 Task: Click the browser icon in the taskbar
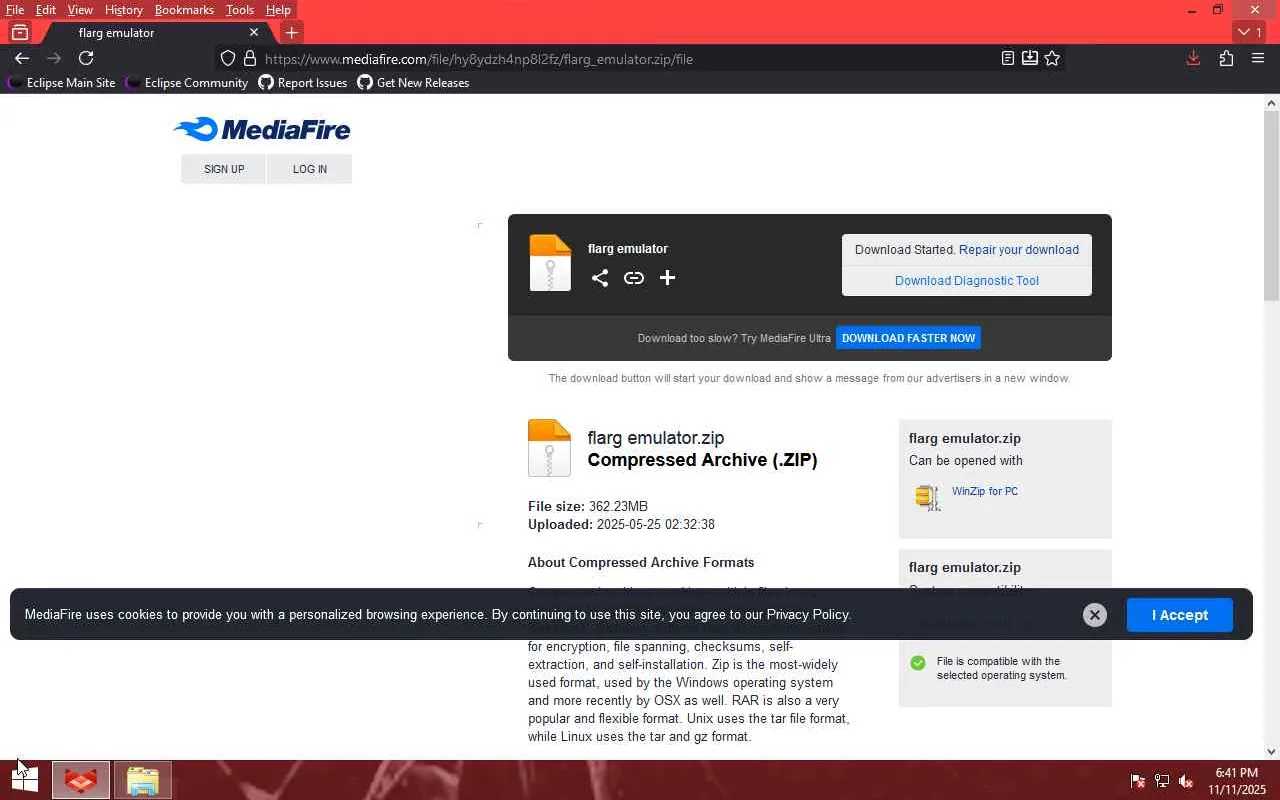pyautogui.click(x=81, y=780)
